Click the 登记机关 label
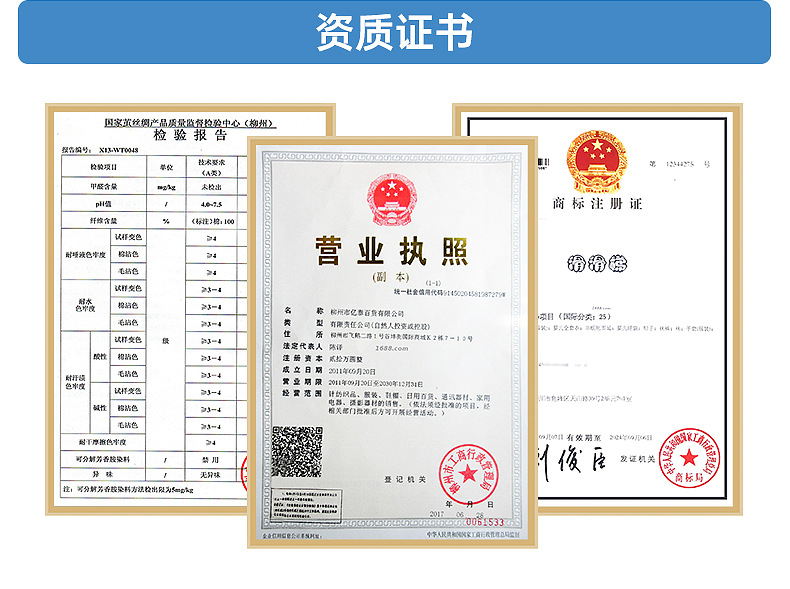This screenshot has height=589, width=790. (x=405, y=479)
